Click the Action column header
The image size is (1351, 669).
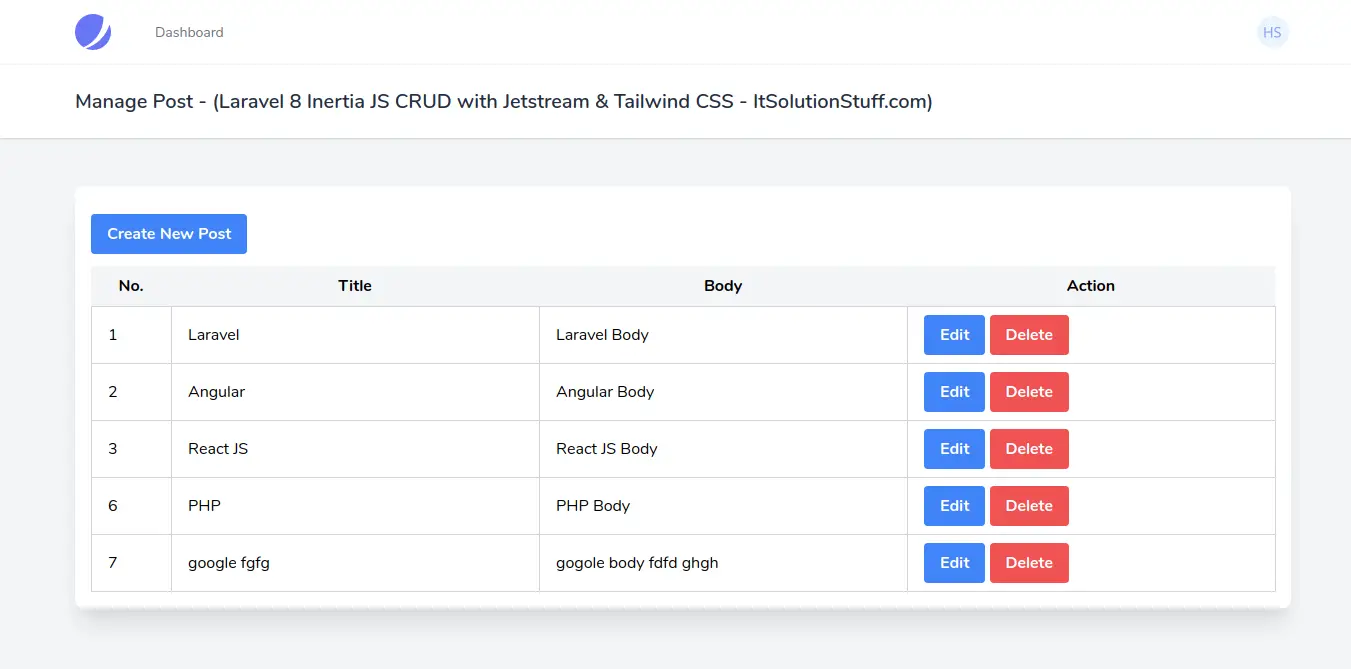(1090, 286)
